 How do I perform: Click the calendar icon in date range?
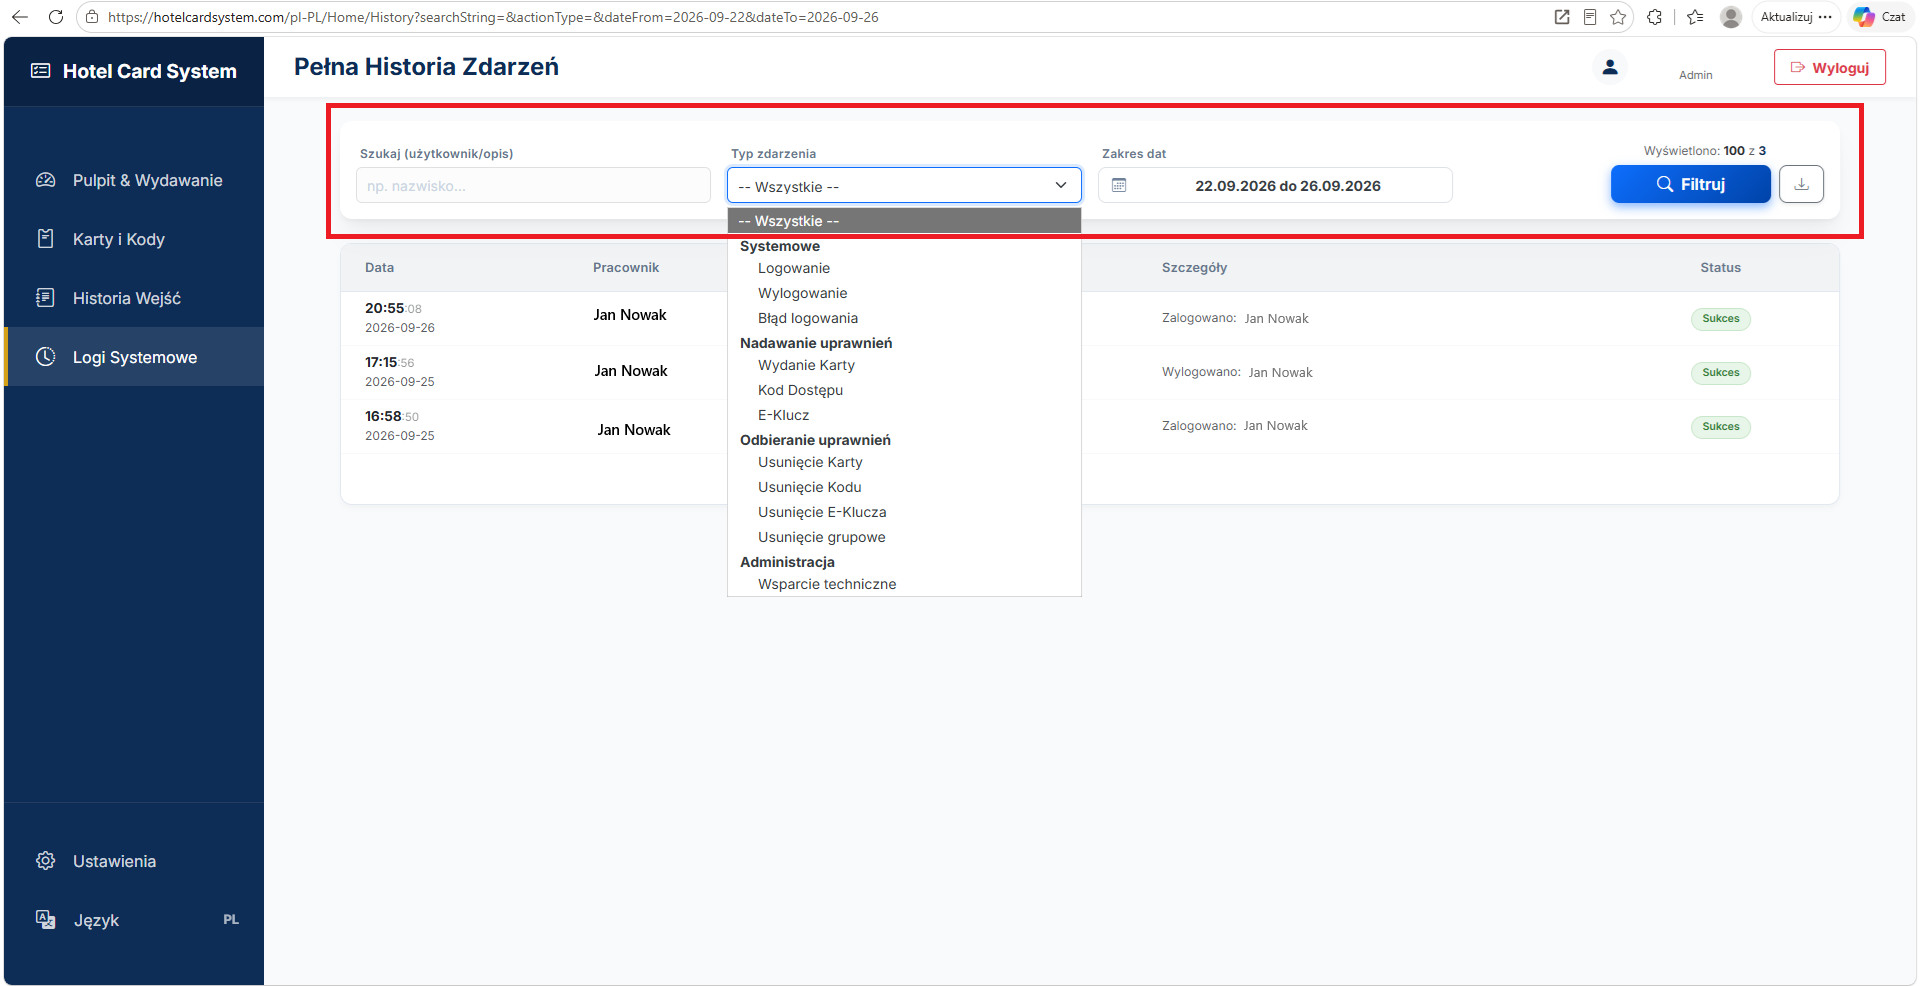(x=1119, y=185)
